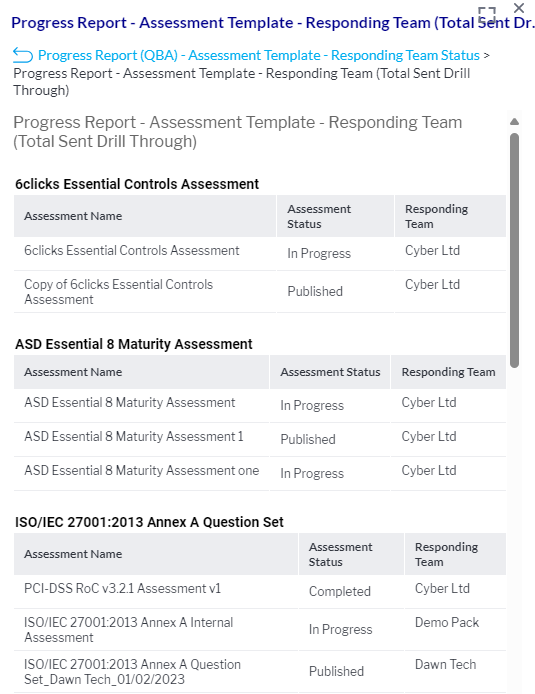This screenshot has height=694, width=535.
Task: Select ASD Essential 8 Maturity Assessment 1 row
Action: point(260,439)
